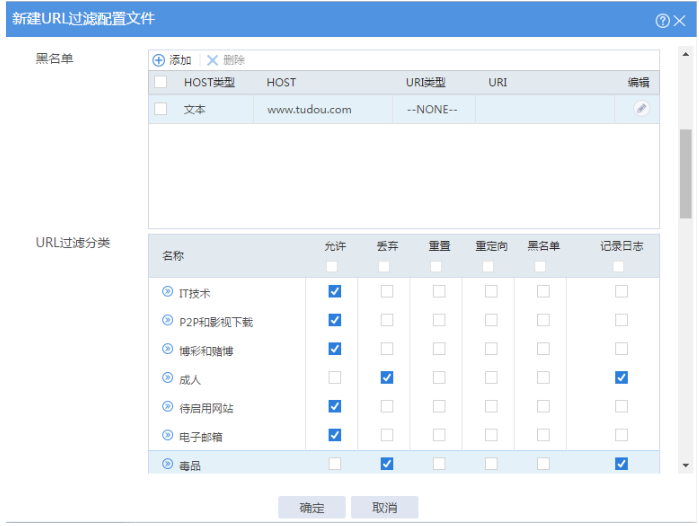Image resolution: width=699 pixels, height=526 pixels.
Task: Uncheck 允许 for 博彩和赌博
Action: (335, 349)
